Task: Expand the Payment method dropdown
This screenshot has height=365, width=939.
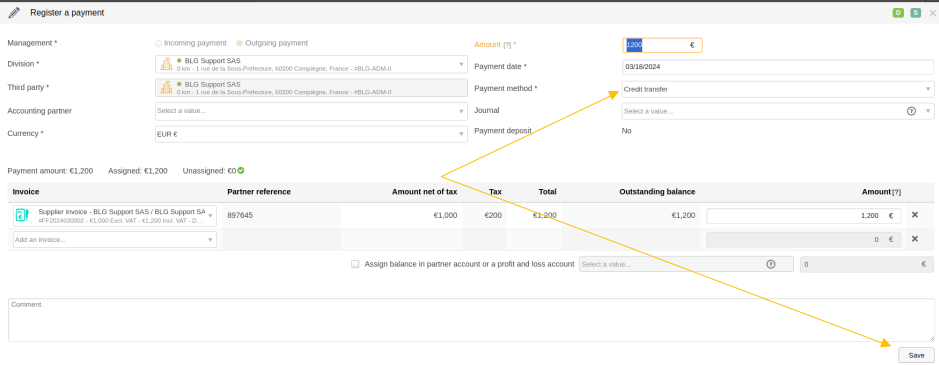Action: pyautogui.click(x=778, y=89)
